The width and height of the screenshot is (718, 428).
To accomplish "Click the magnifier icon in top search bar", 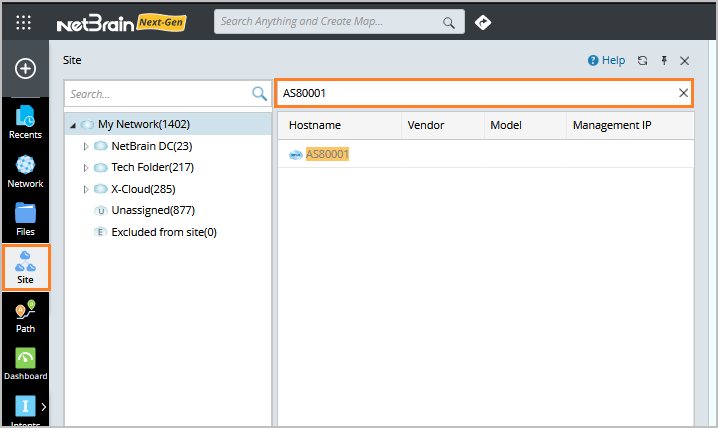I will [x=448, y=22].
